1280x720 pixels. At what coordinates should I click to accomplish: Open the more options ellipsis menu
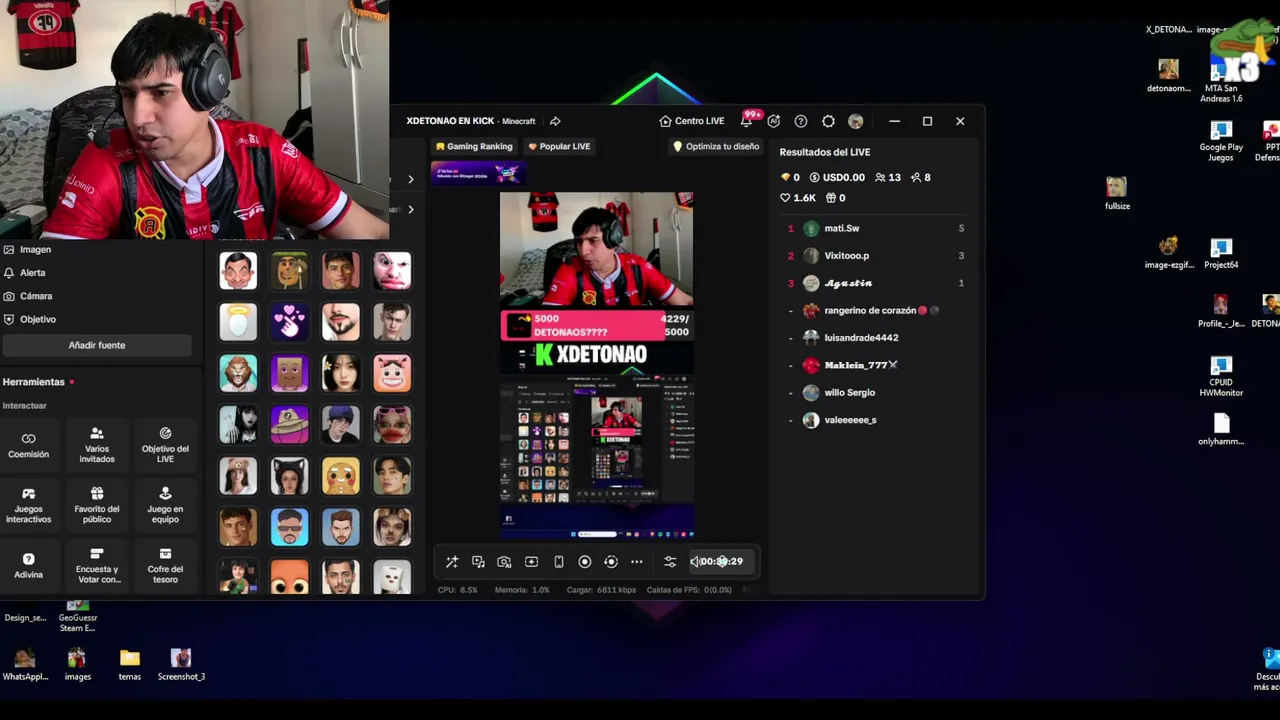pyautogui.click(x=637, y=562)
